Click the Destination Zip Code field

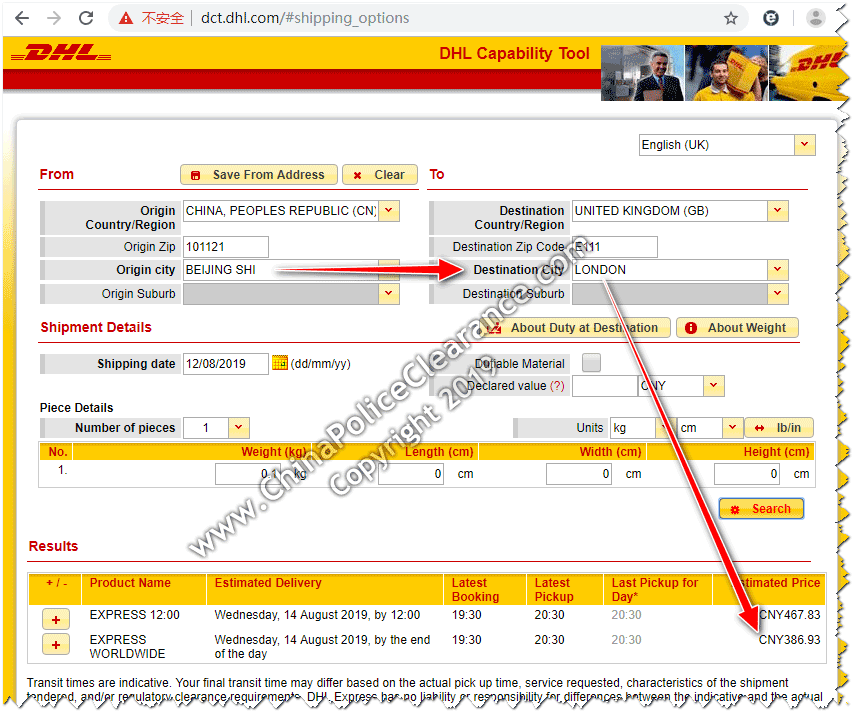pos(615,247)
